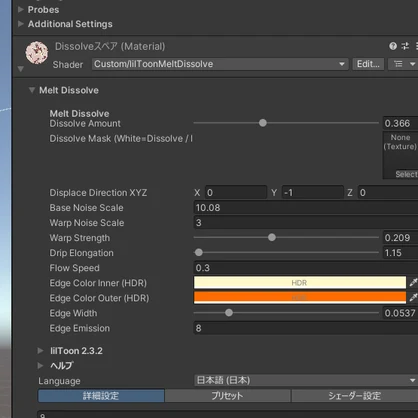The width and height of the screenshot is (418, 418).
Task: Click the Edge Color Outer orange swatch
Action: (300, 297)
